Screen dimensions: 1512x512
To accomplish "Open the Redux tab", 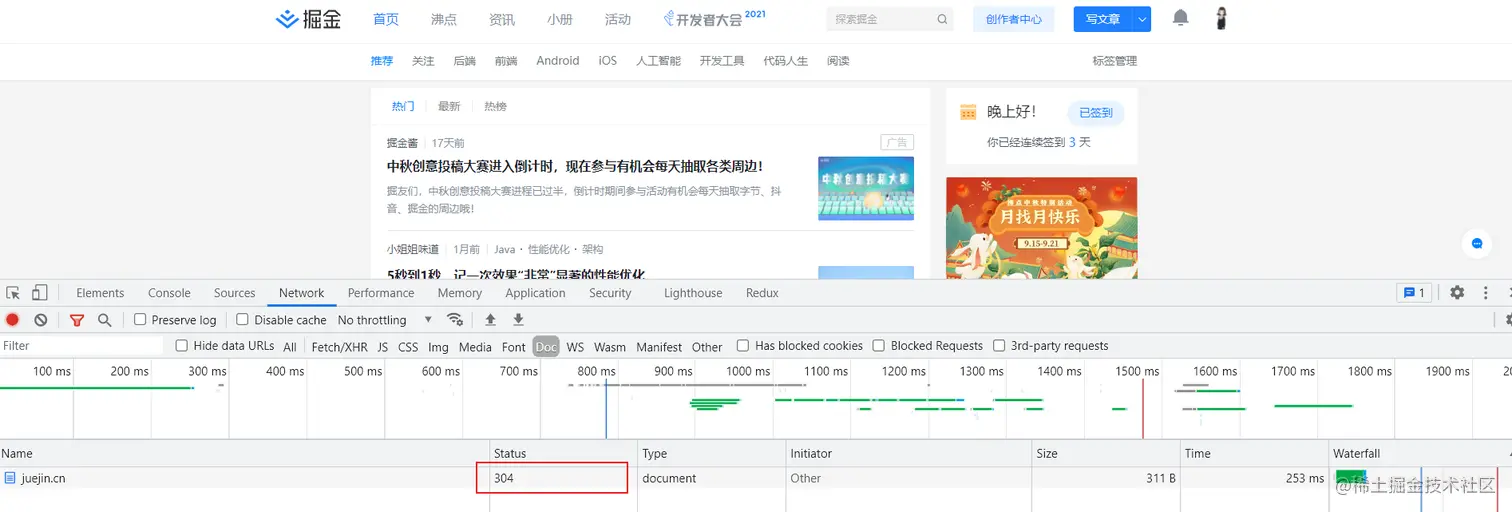I will coord(762,293).
